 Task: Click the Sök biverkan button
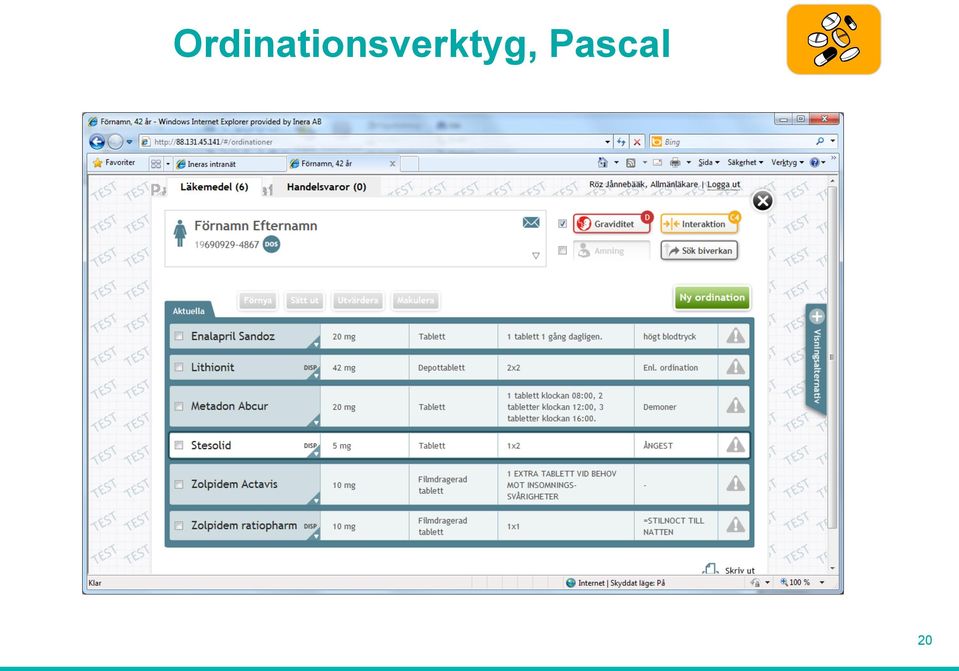coord(700,250)
